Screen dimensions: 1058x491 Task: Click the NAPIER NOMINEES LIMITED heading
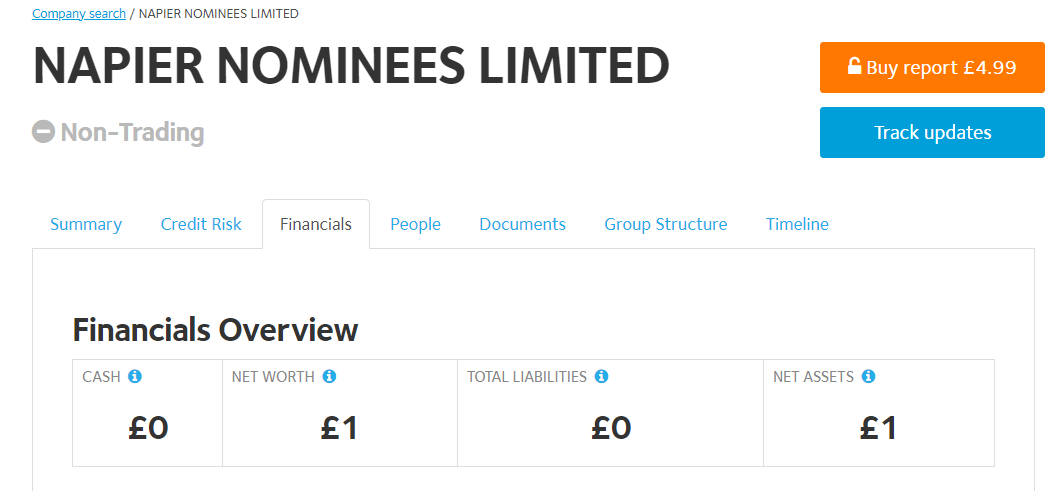click(x=351, y=65)
